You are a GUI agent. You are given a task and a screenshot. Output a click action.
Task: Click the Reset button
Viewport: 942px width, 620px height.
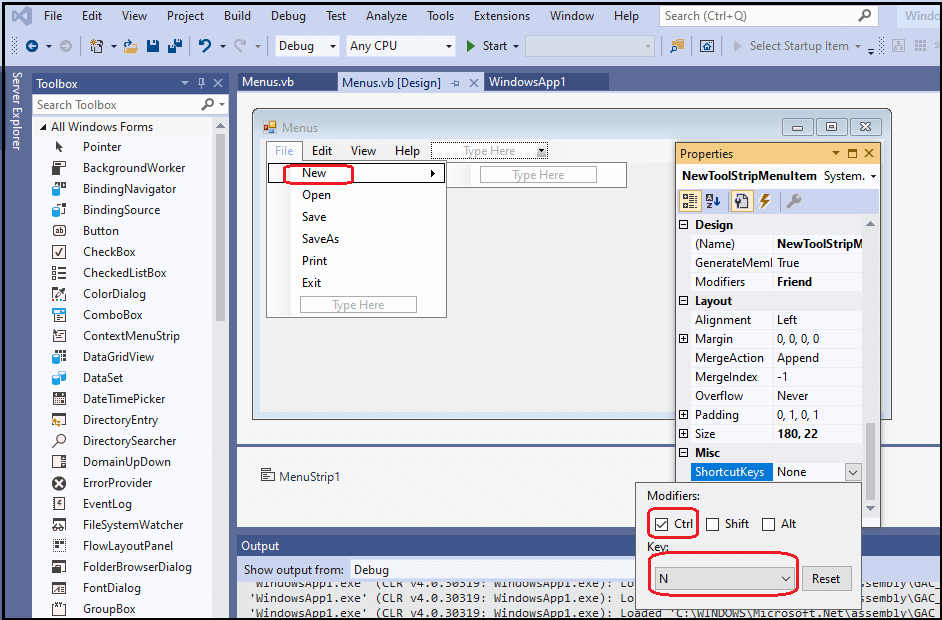tap(825, 578)
